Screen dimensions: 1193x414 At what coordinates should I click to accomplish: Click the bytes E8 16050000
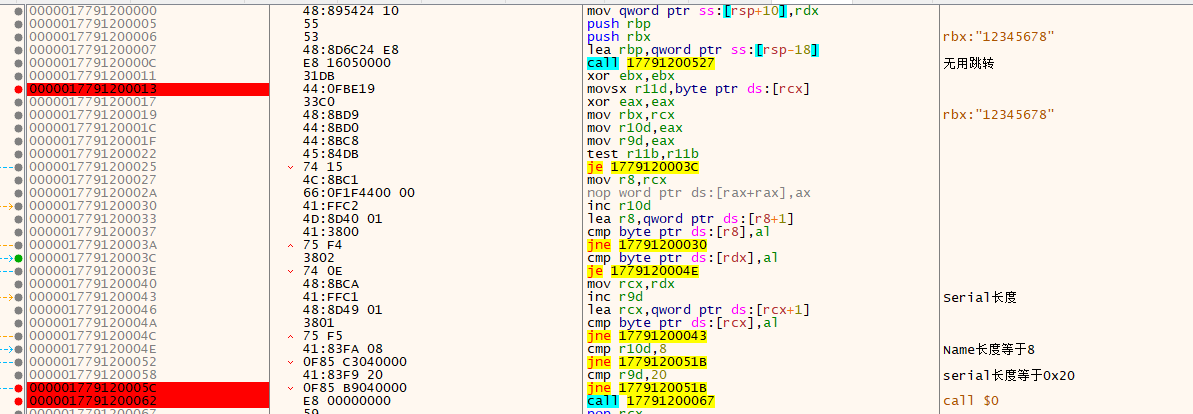[347, 63]
